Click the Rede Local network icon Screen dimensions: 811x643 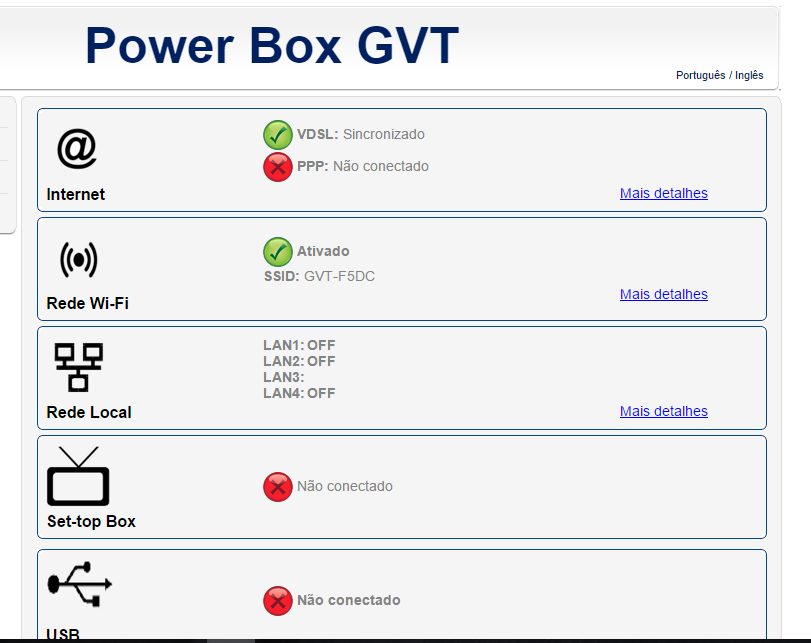point(79,367)
